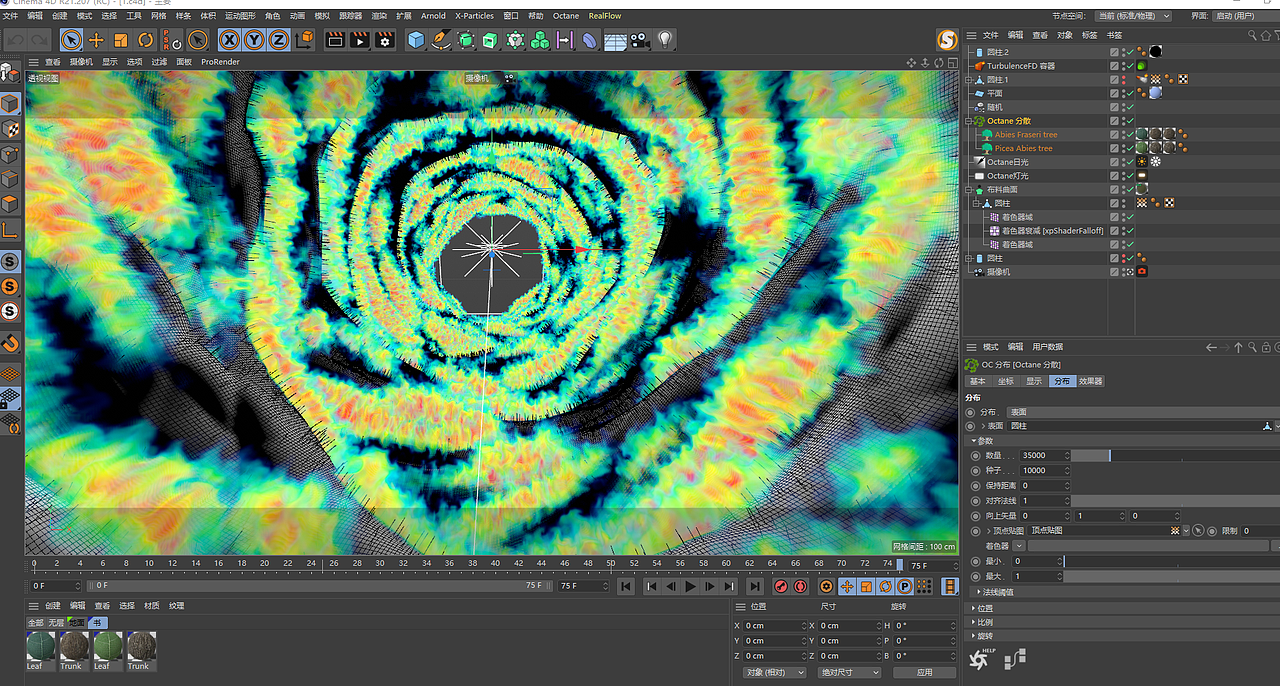
Task: Click the record active objects button
Action: pyautogui.click(x=782, y=587)
